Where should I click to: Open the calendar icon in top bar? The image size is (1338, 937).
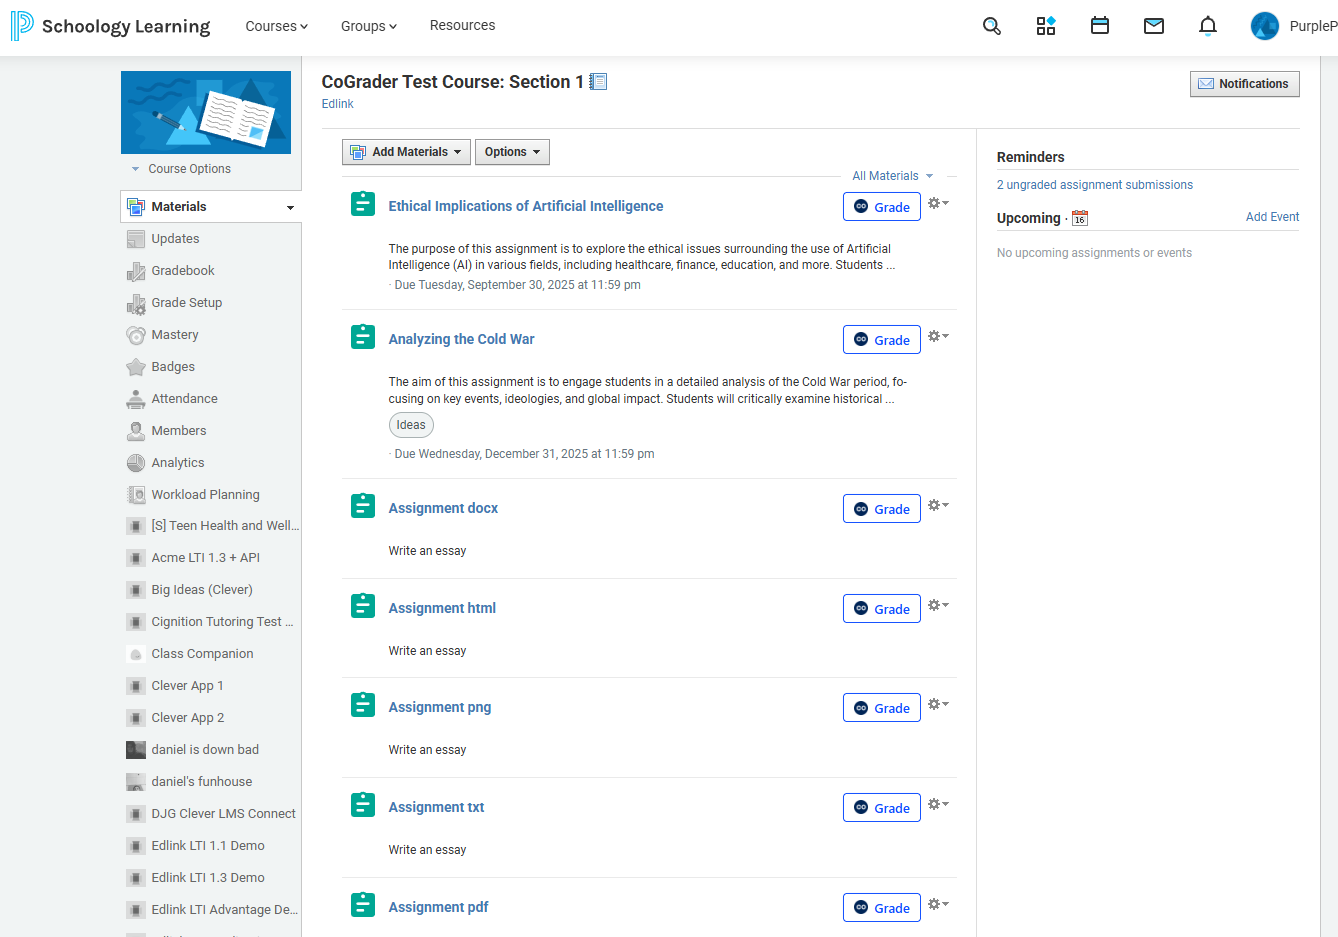click(1100, 26)
